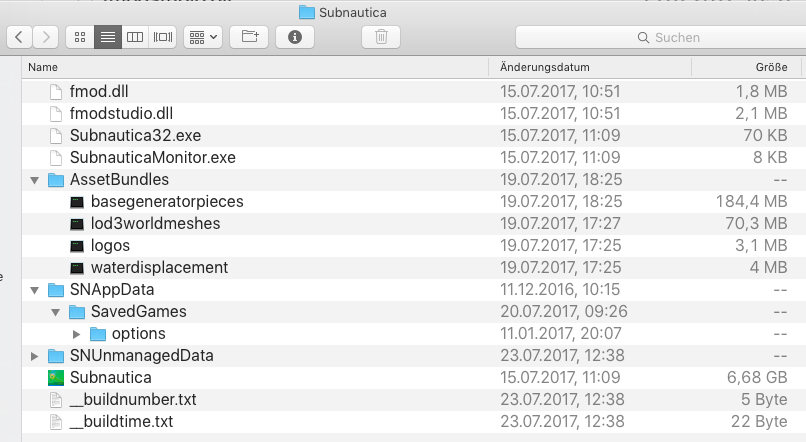Go back with the left arrow button
The image size is (806, 442).
[x=20, y=37]
